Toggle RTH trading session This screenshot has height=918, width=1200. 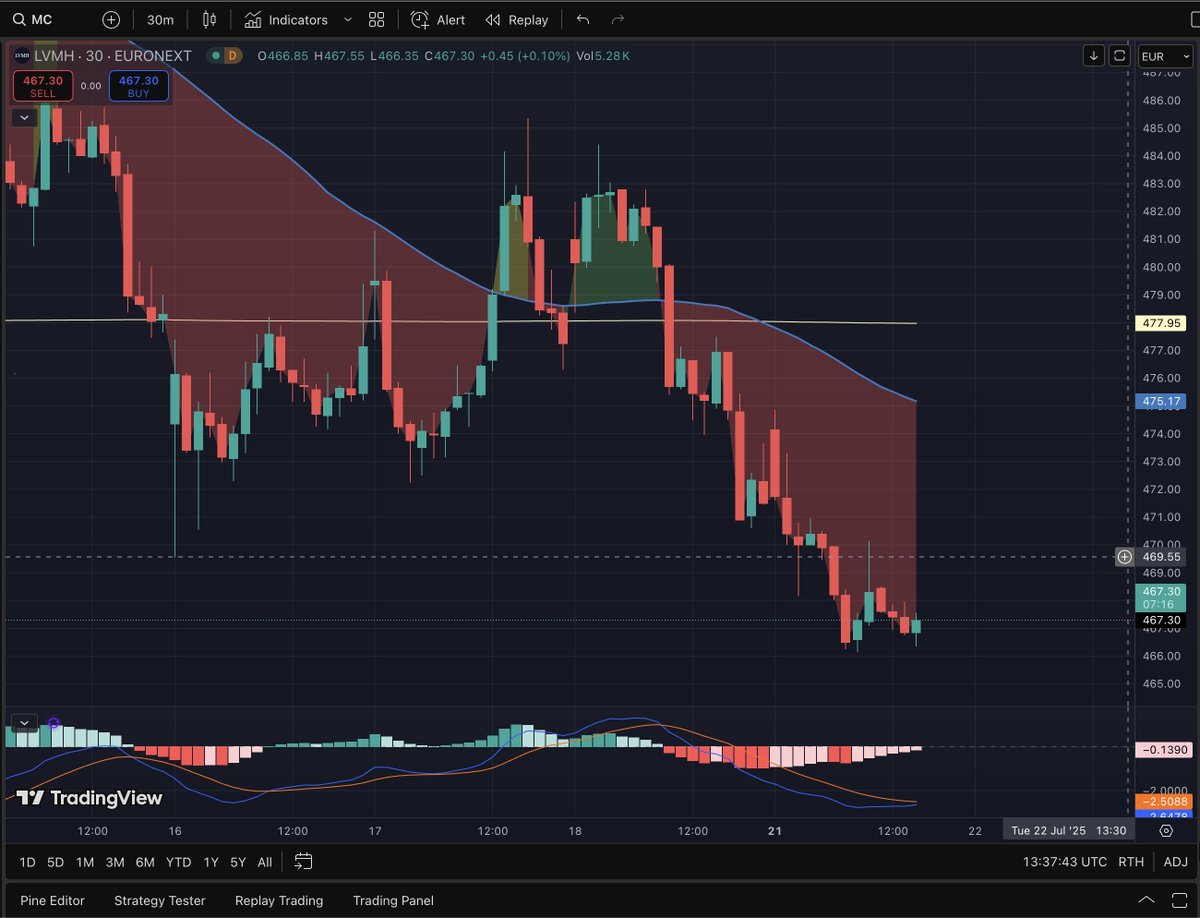(x=1131, y=862)
